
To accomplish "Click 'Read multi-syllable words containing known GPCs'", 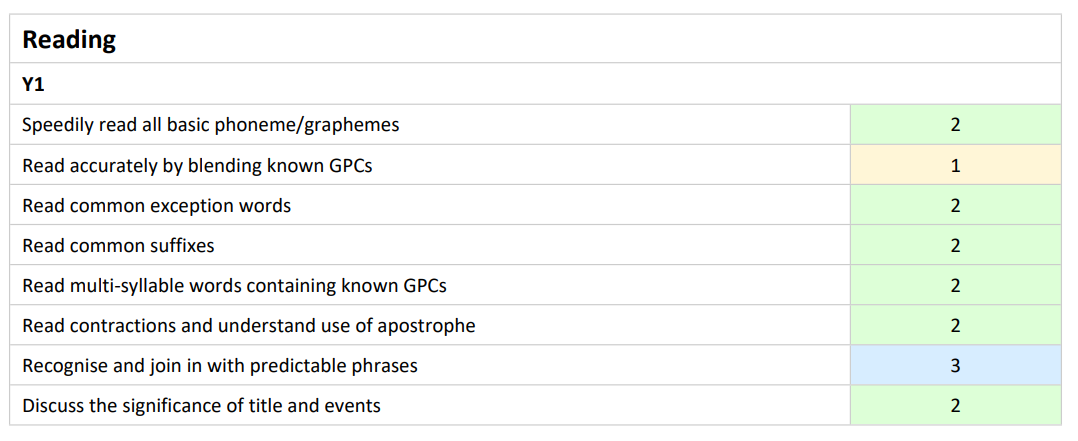I will (x=234, y=285).
